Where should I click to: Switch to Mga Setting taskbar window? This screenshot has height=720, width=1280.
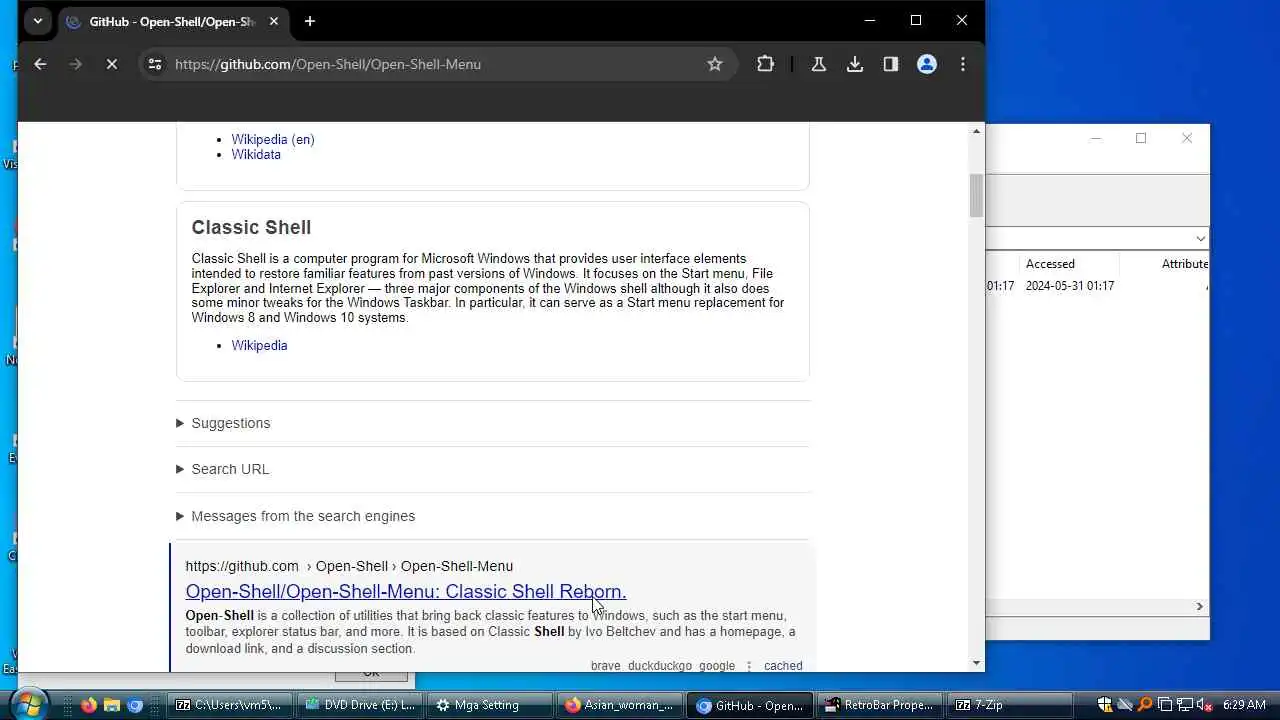point(490,705)
